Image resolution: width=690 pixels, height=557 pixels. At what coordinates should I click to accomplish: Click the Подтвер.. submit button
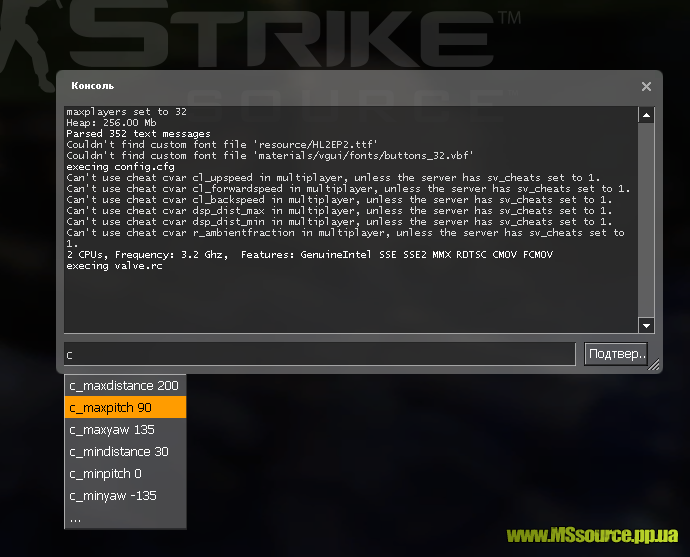coord(616,354)
